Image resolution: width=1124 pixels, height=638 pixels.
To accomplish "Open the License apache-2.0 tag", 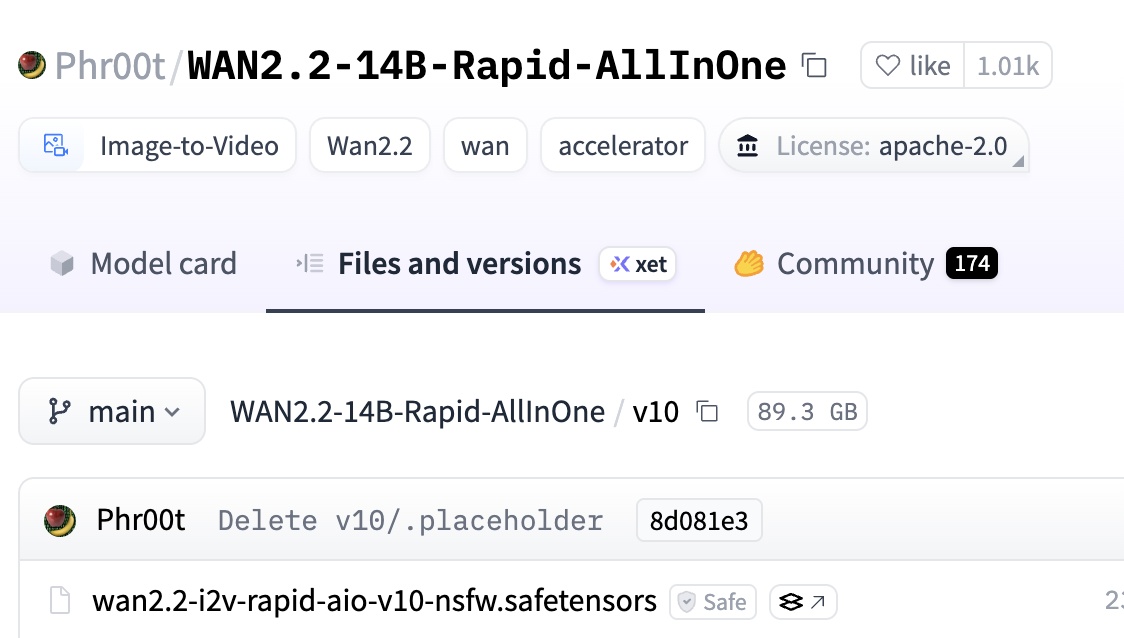I will click(874, 146).
